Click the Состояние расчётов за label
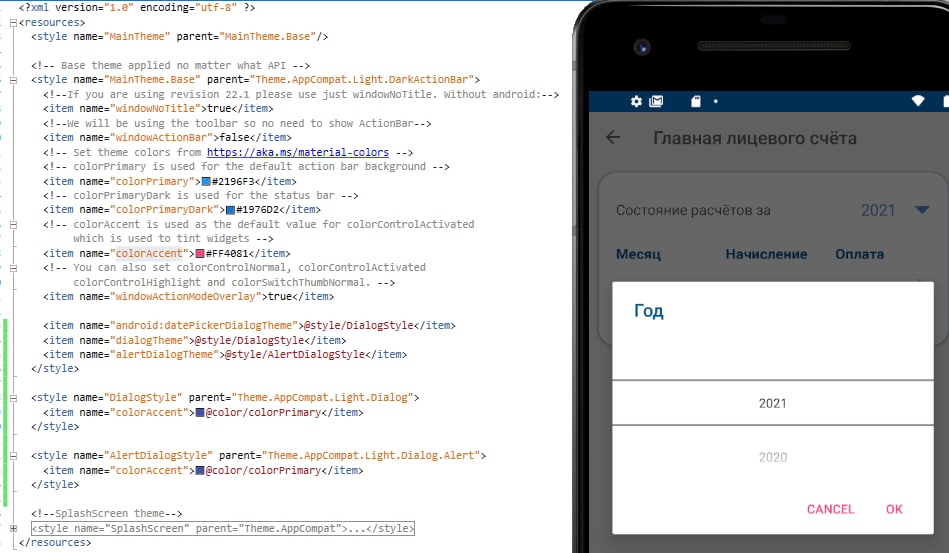Image resolution: width=949 pixels, height=553 pixels. click(x=693, y=211)
